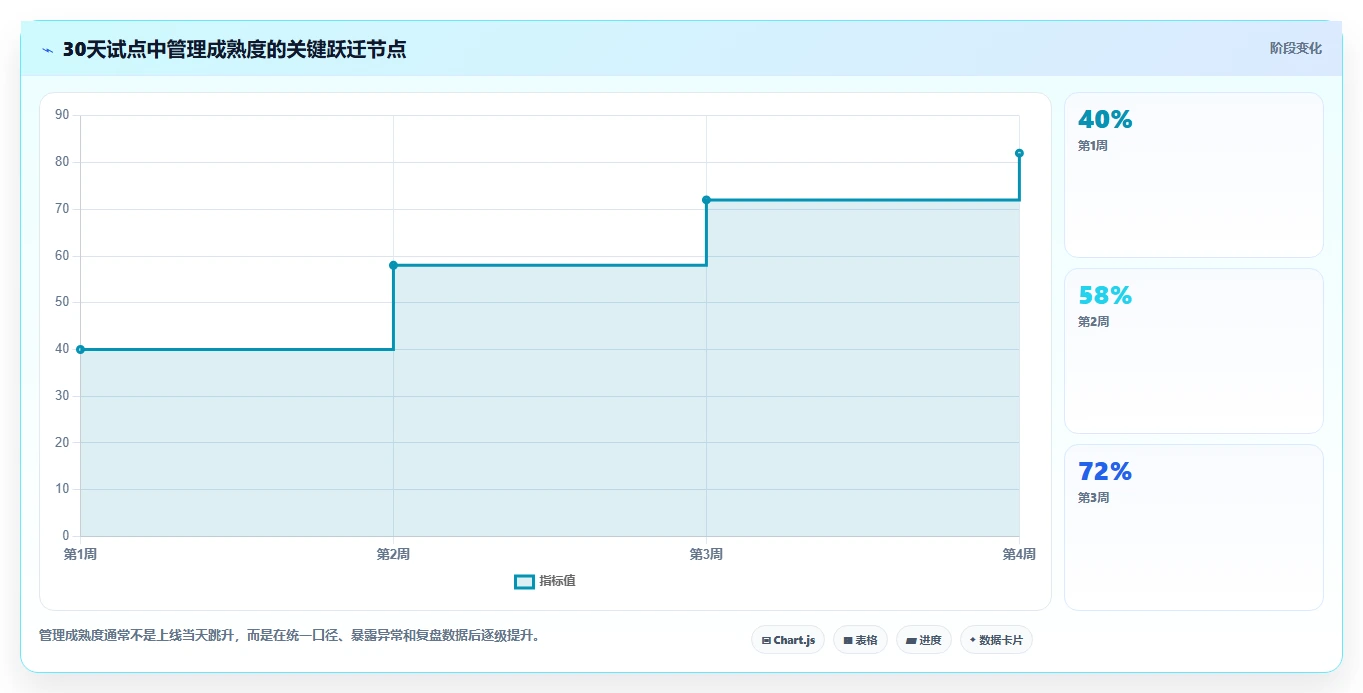Select the 表格 tag pill
Screen dimensions: 1363x693
coord(860,640)
